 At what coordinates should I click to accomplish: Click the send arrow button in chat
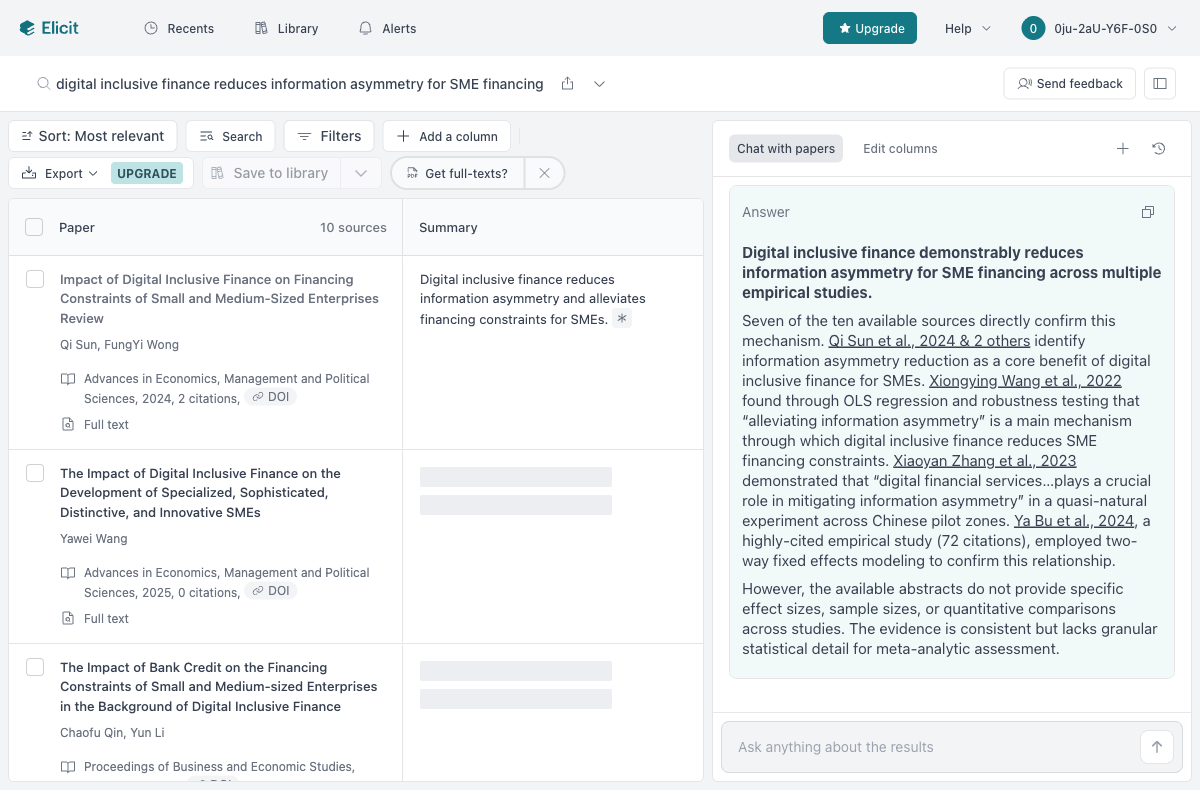[x=1157, y=747]
